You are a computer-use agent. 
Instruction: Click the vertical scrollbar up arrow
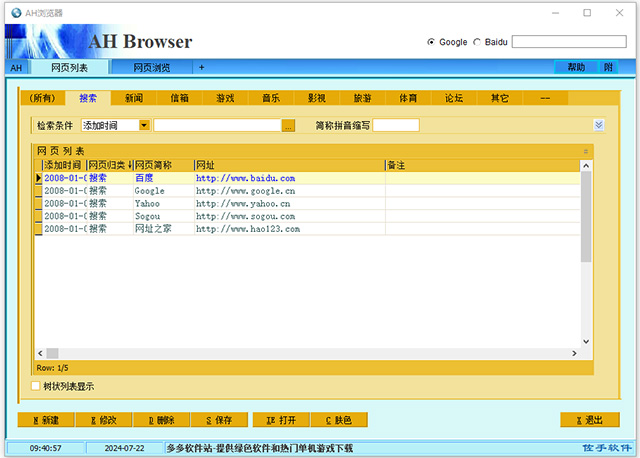586,166
